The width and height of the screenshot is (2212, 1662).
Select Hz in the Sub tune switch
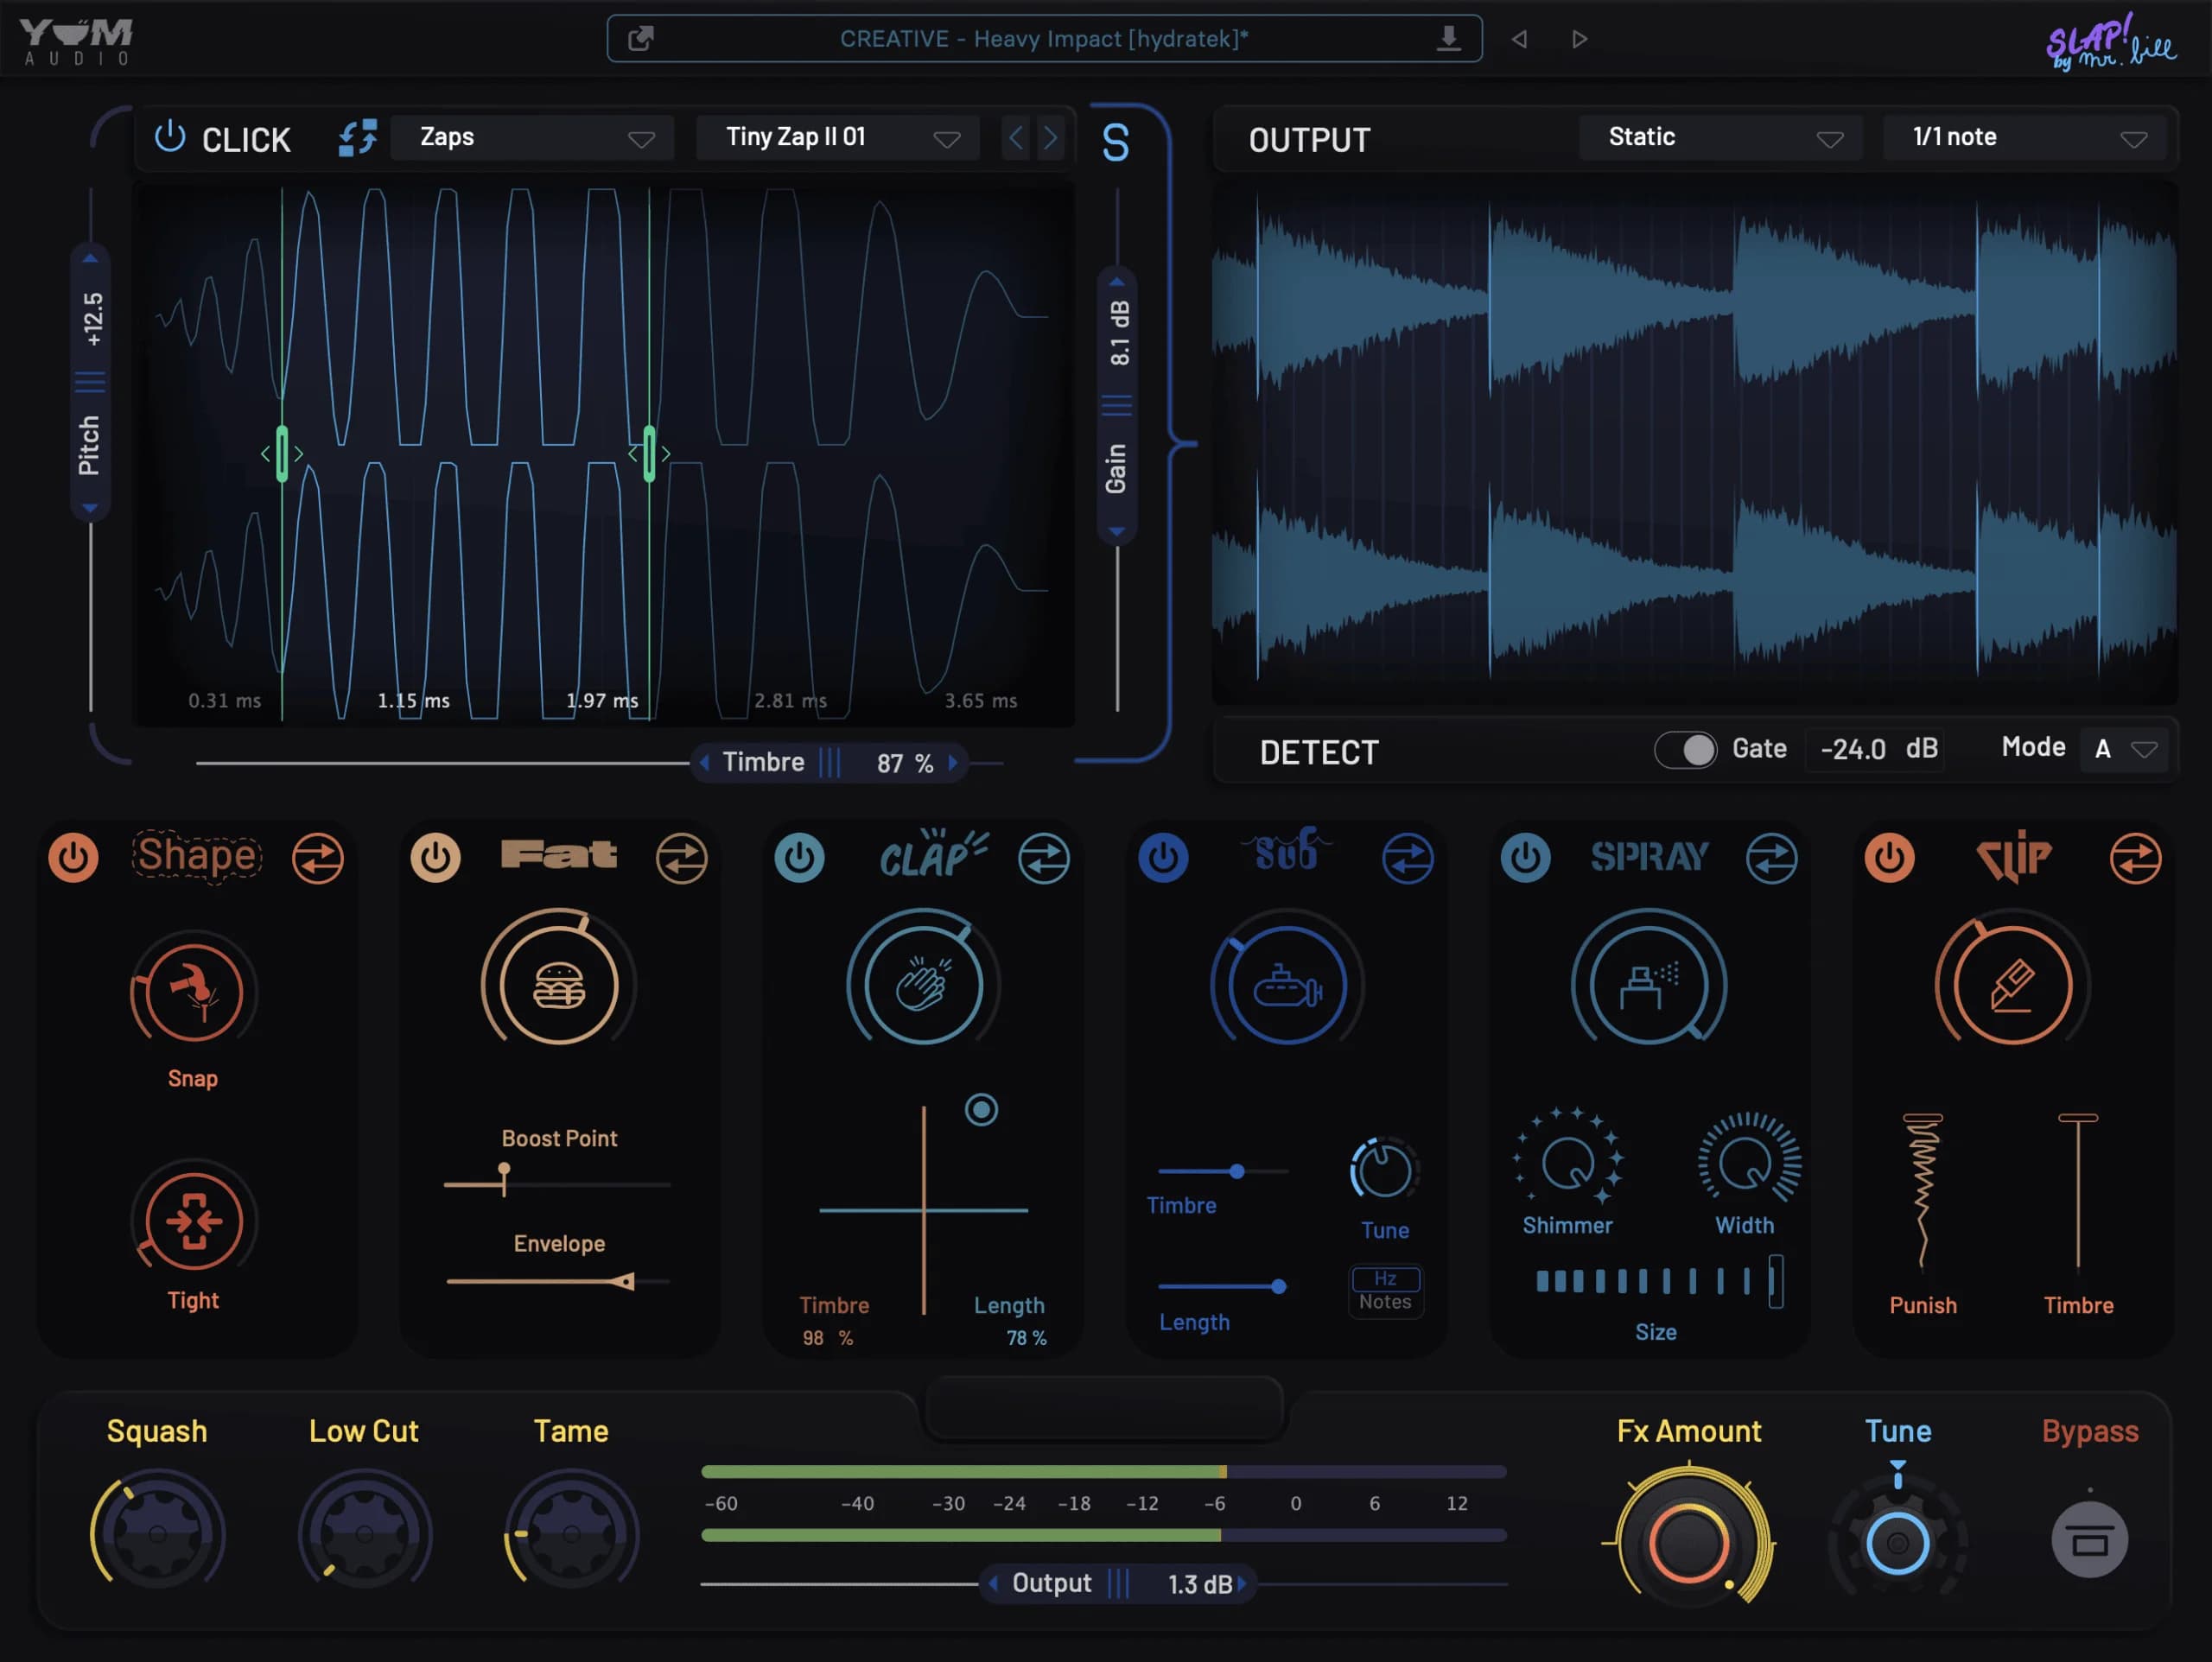(x=1384, y=1278)
